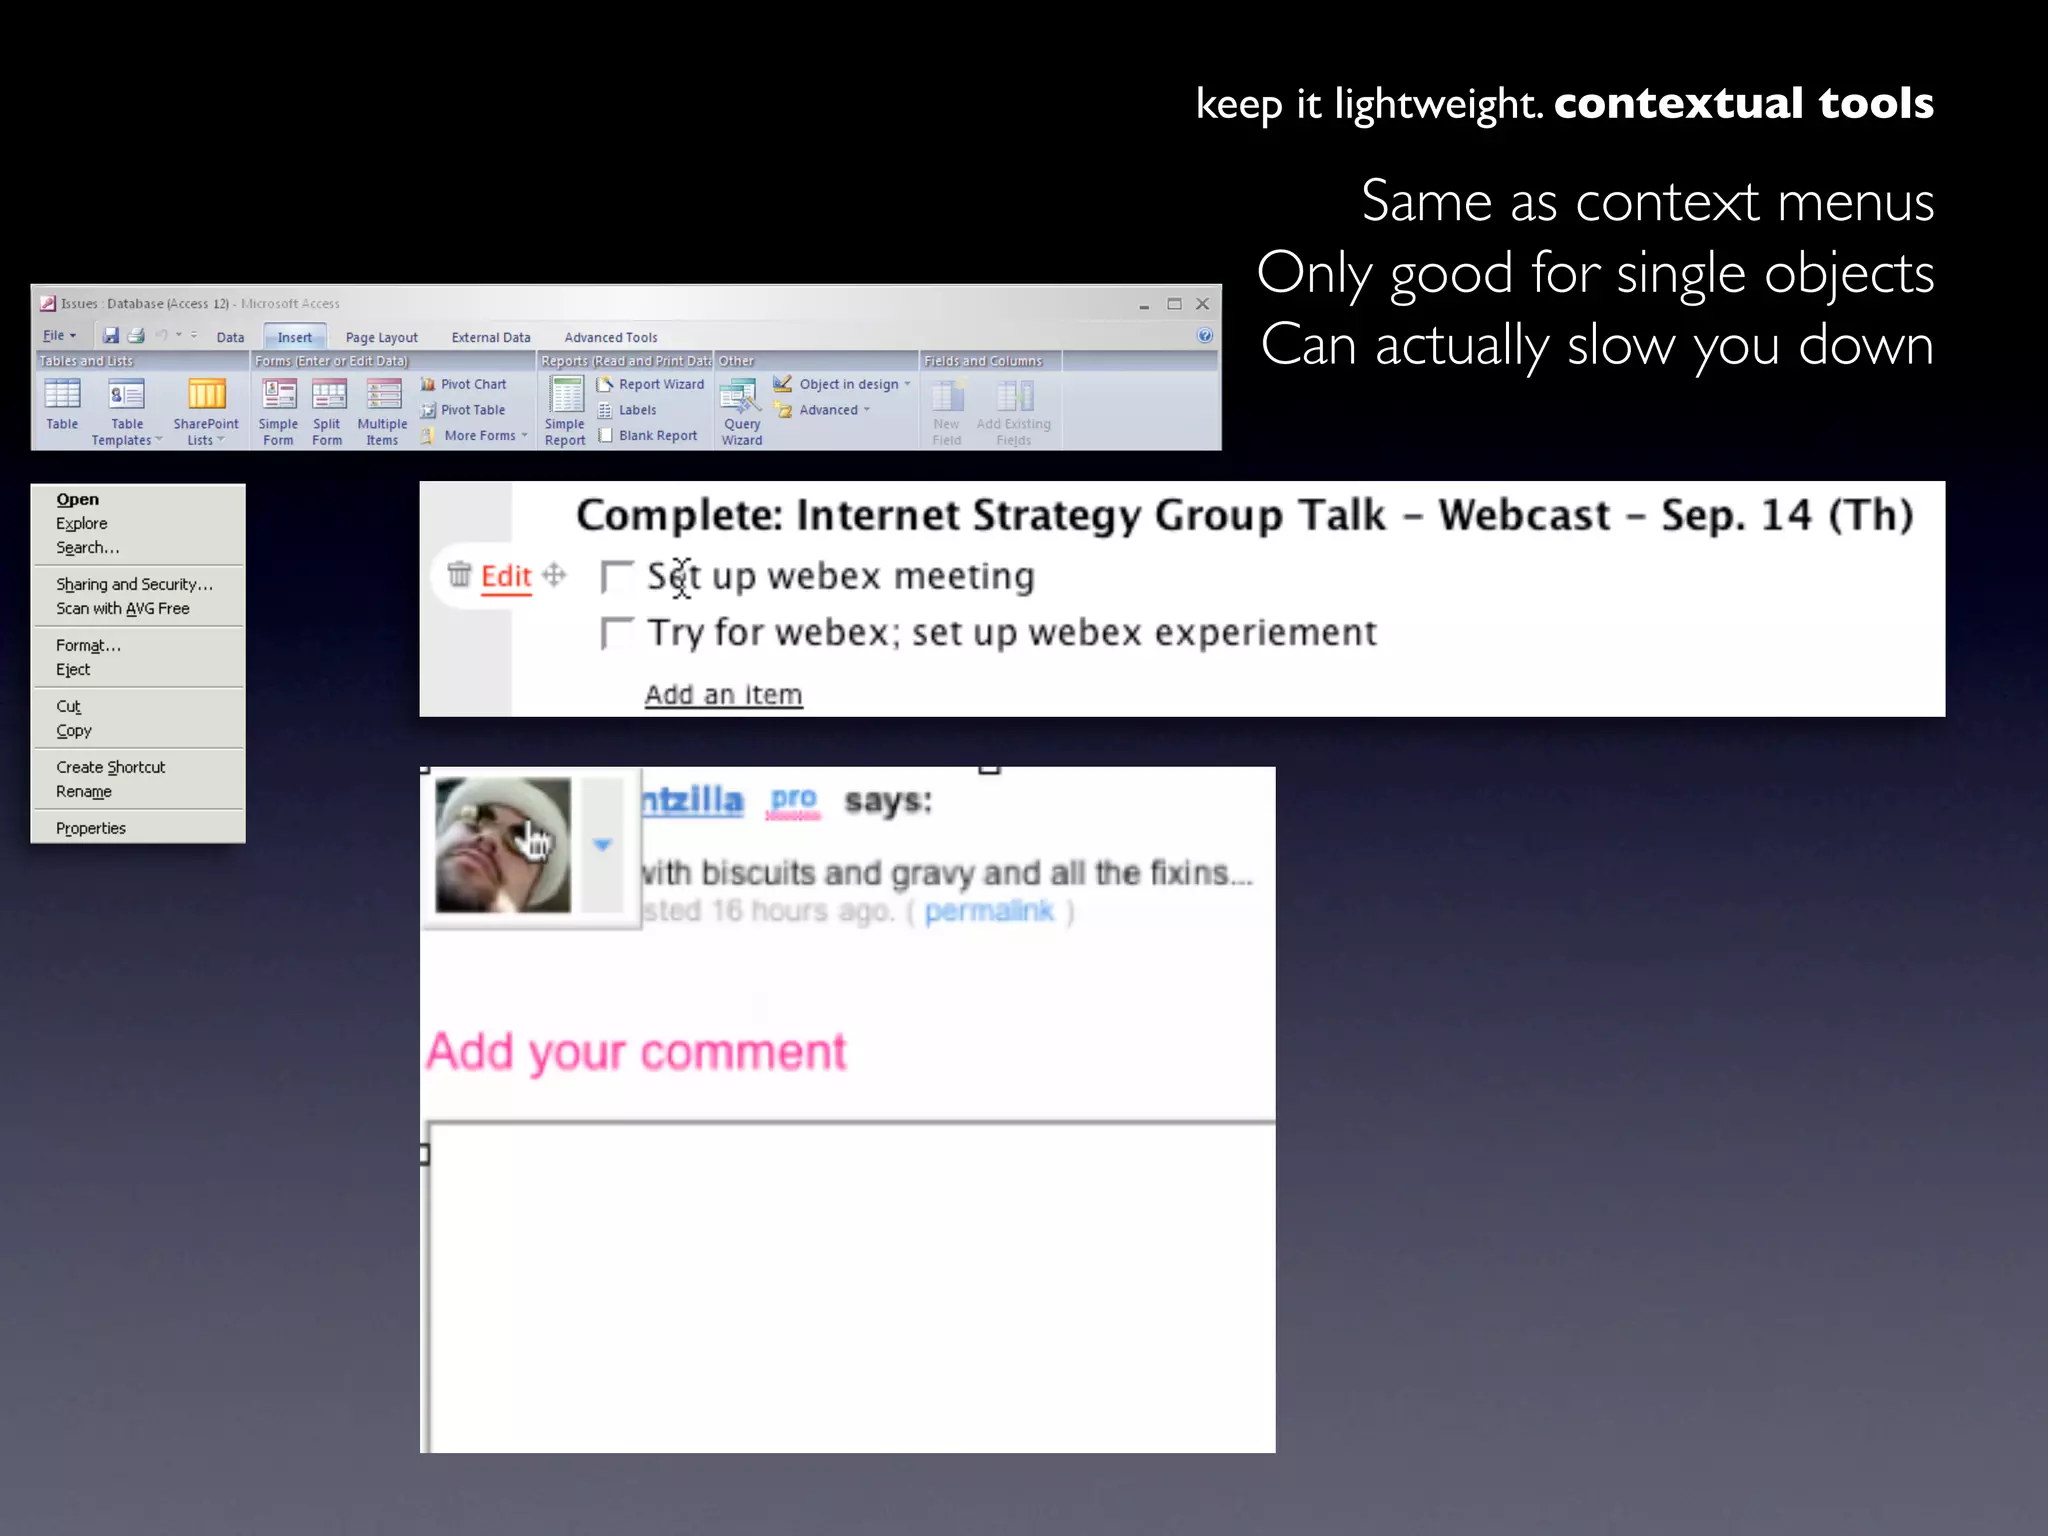Open SharePoint Lists dropdown
This screenshot has width=2048, height=1536.
tap(206, 412)
